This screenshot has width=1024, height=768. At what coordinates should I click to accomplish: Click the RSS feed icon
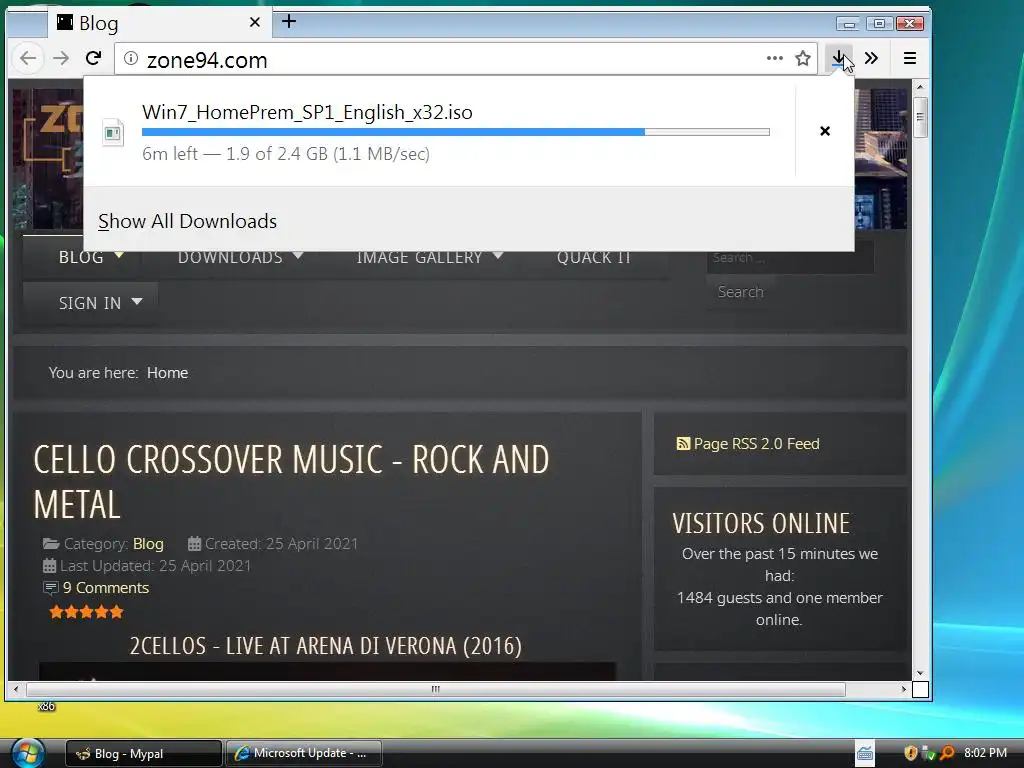point(683,444)
